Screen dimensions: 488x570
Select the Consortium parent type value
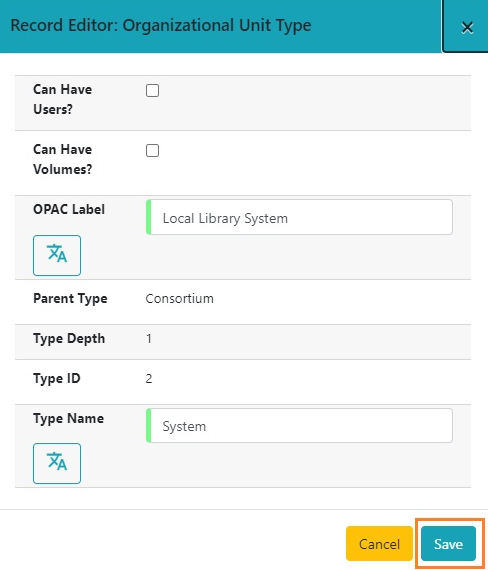pyautogui.click(x=180, y=298)
